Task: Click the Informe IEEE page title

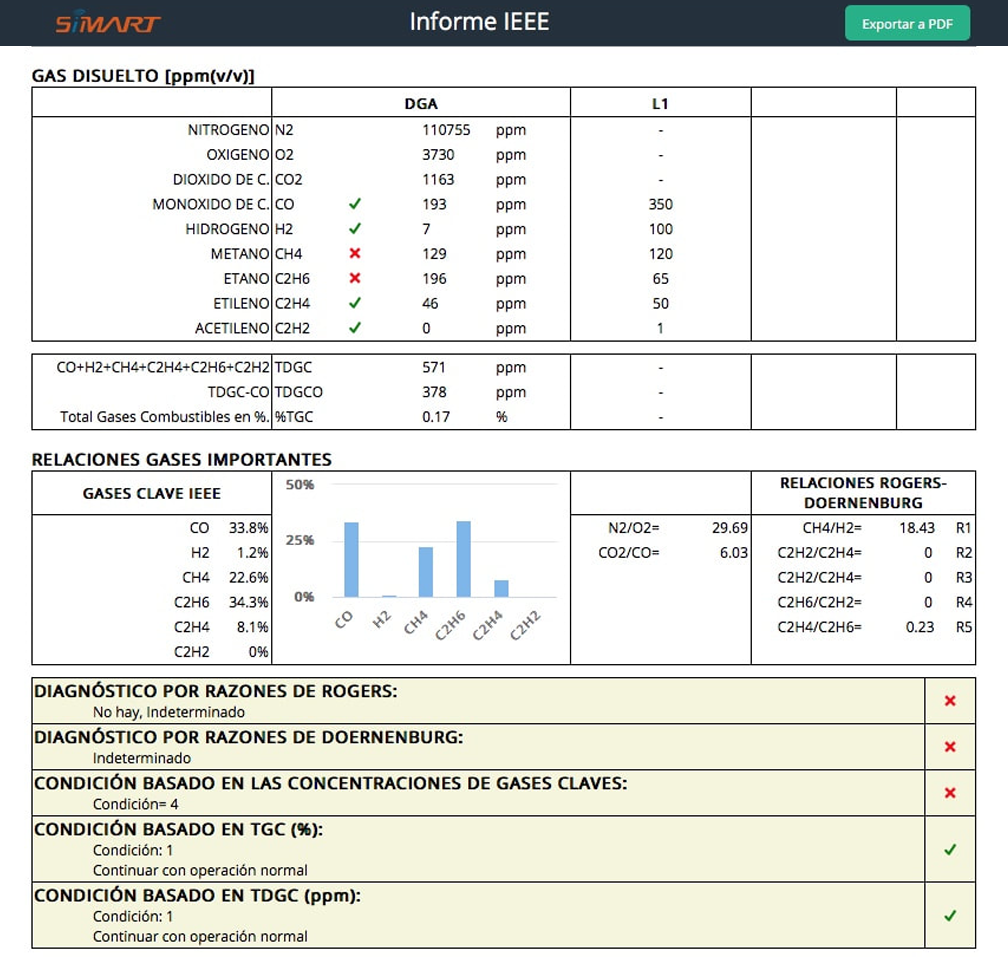Action: coord(479,22)
